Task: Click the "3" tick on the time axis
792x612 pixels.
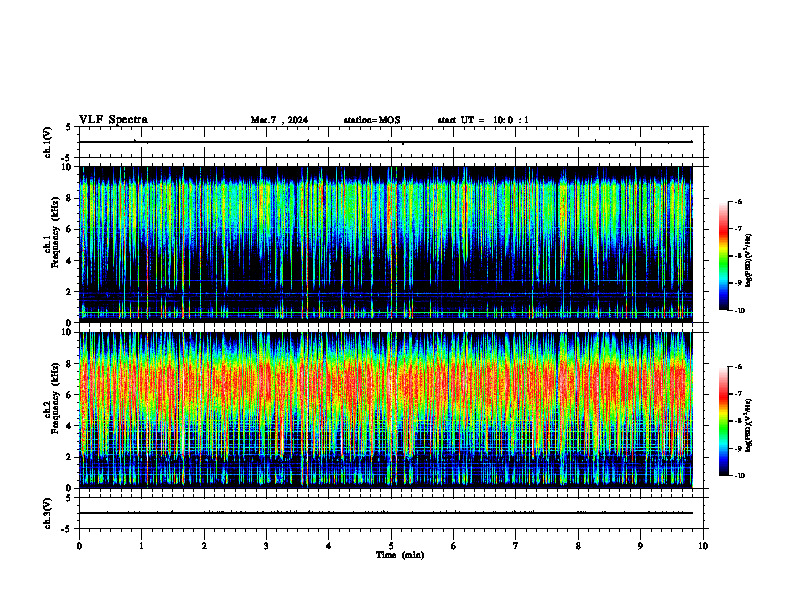Action: pyautogui.click(x=266, y=546)
